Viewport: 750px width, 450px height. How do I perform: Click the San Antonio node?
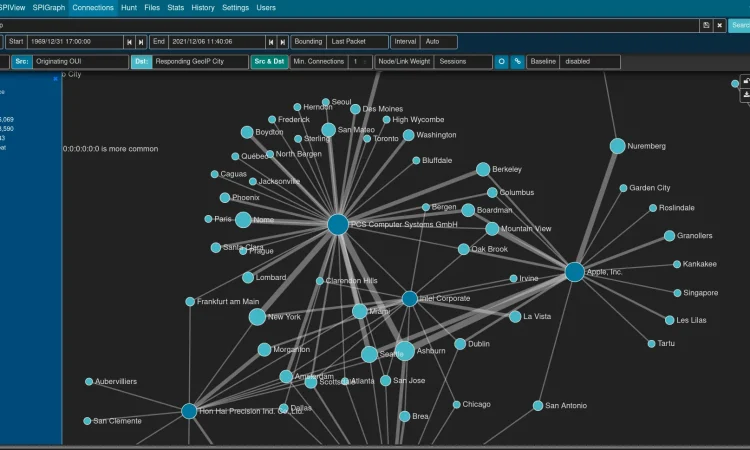(x=538, y=406)
